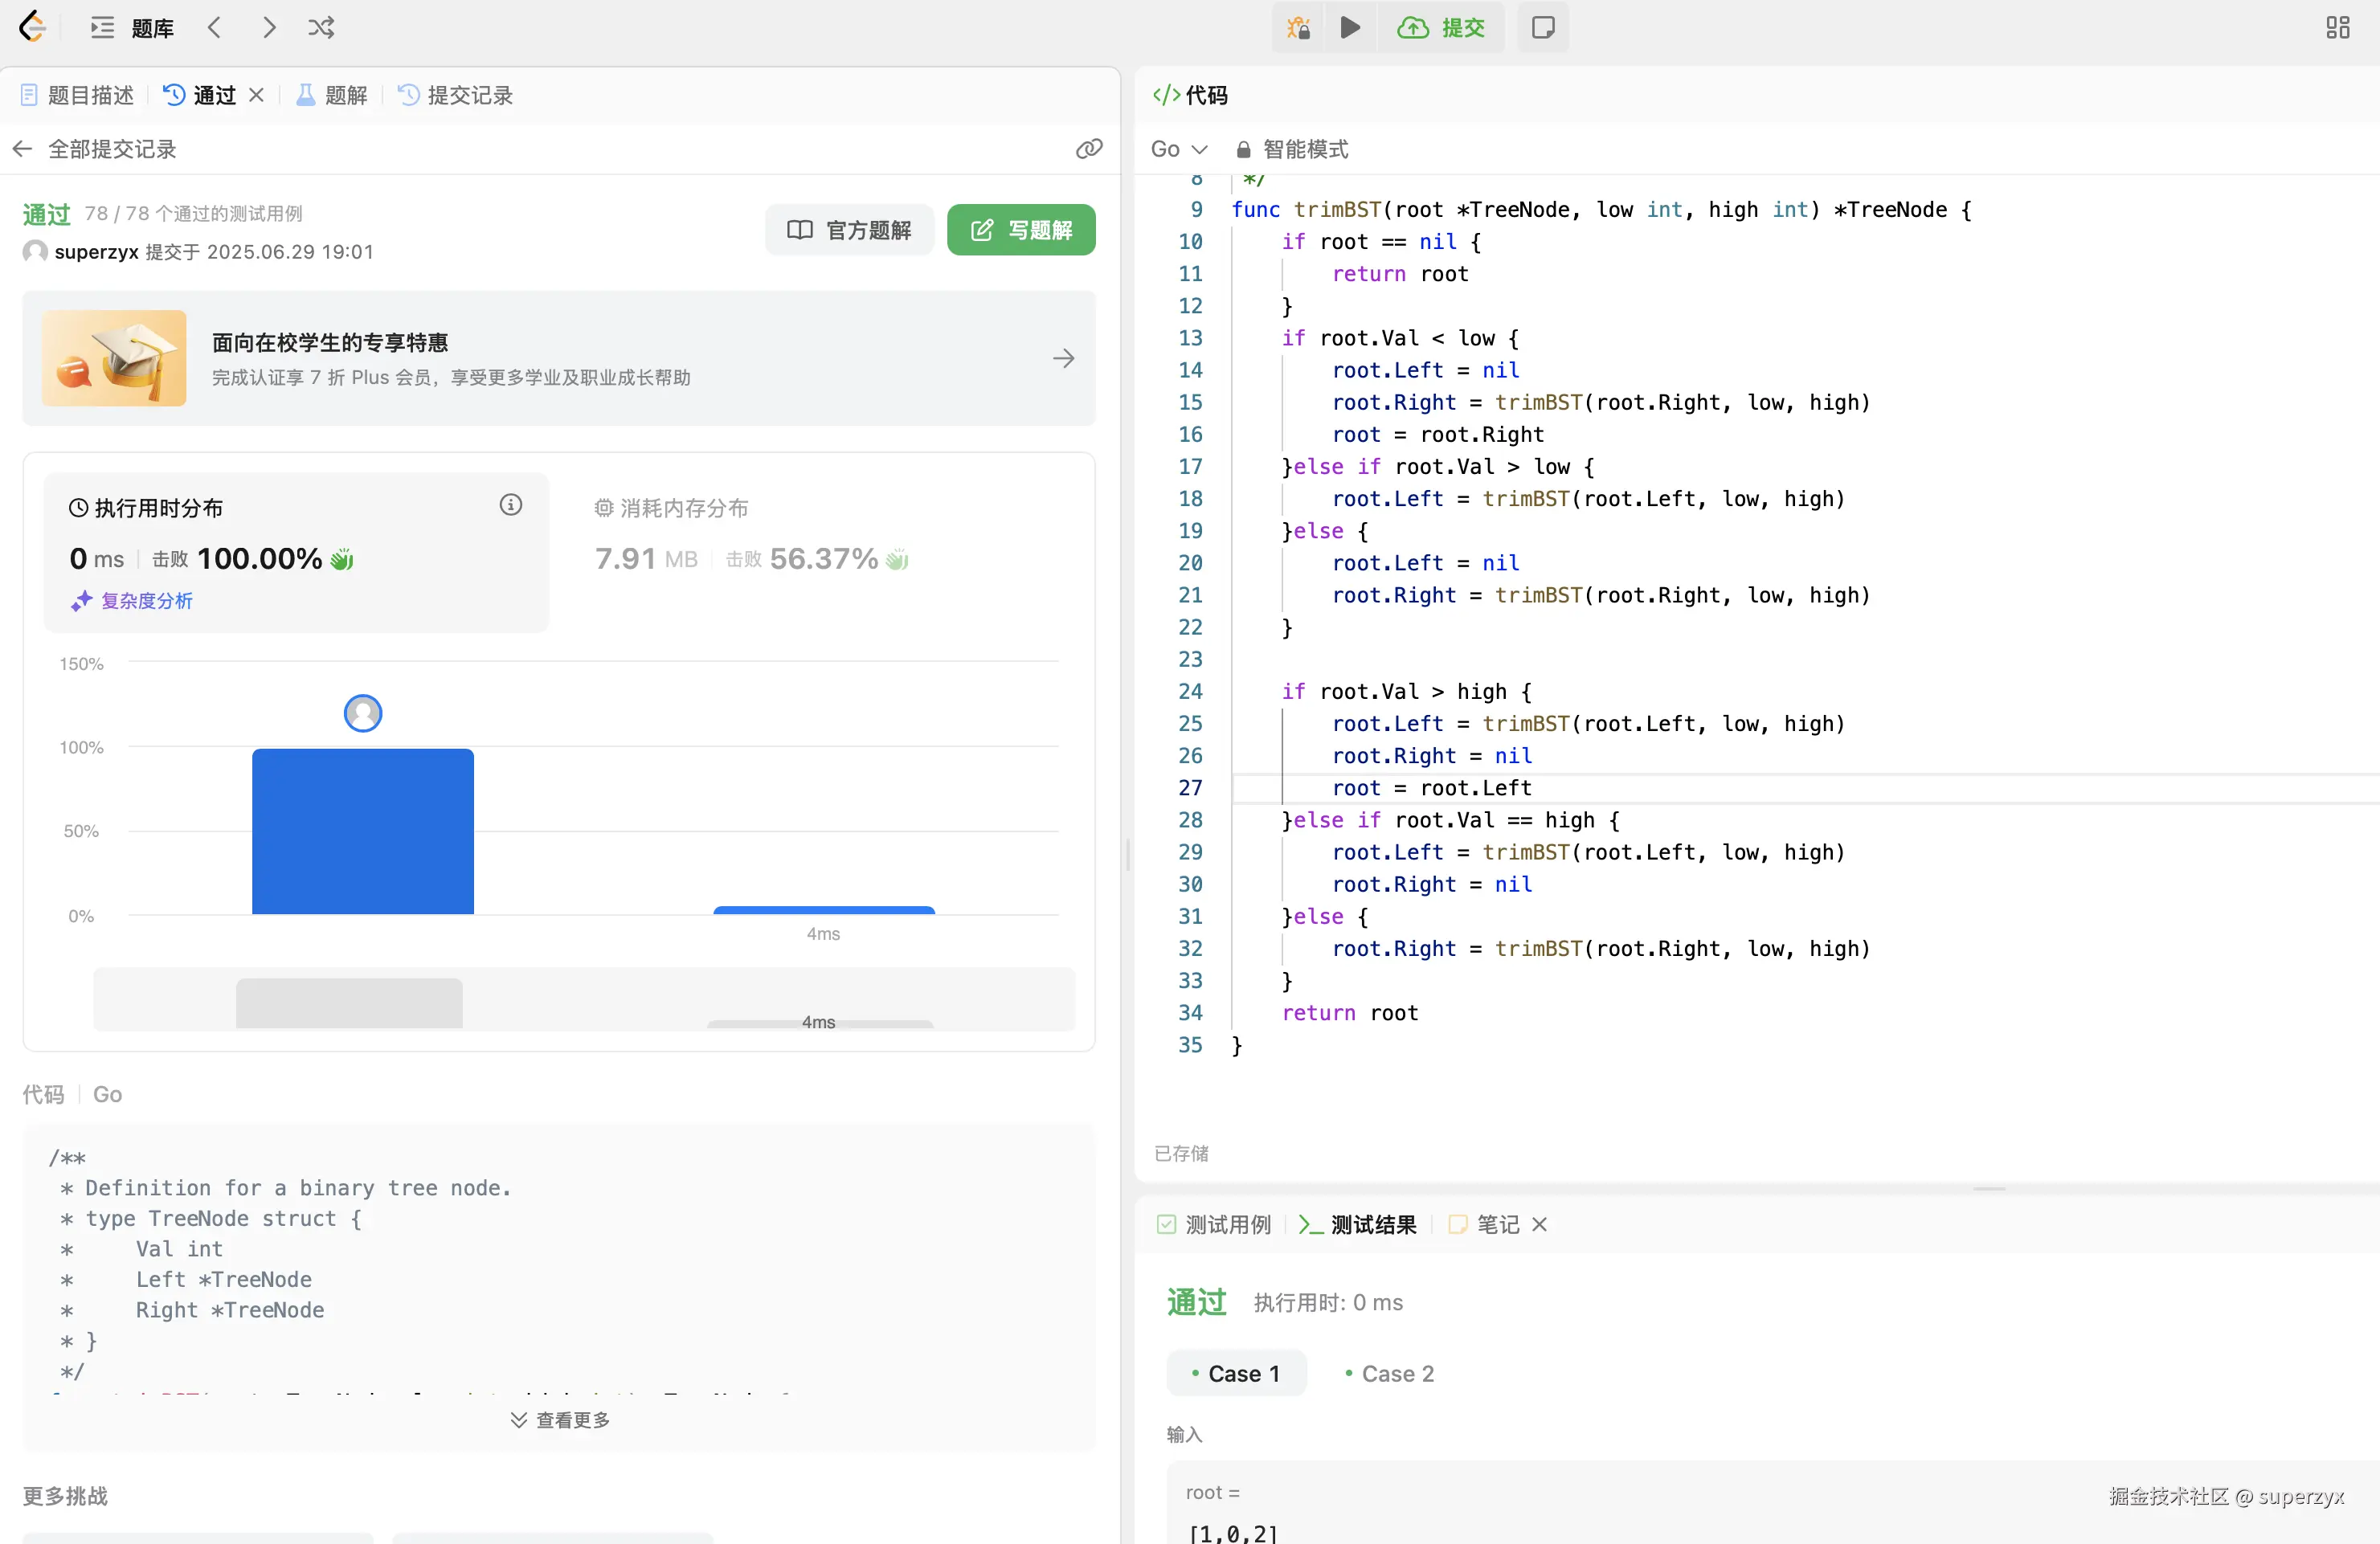Start the debugger with the bug icon
Image resolution: width=2380 pixels, height=1544 pixels.
(1298, 28)
